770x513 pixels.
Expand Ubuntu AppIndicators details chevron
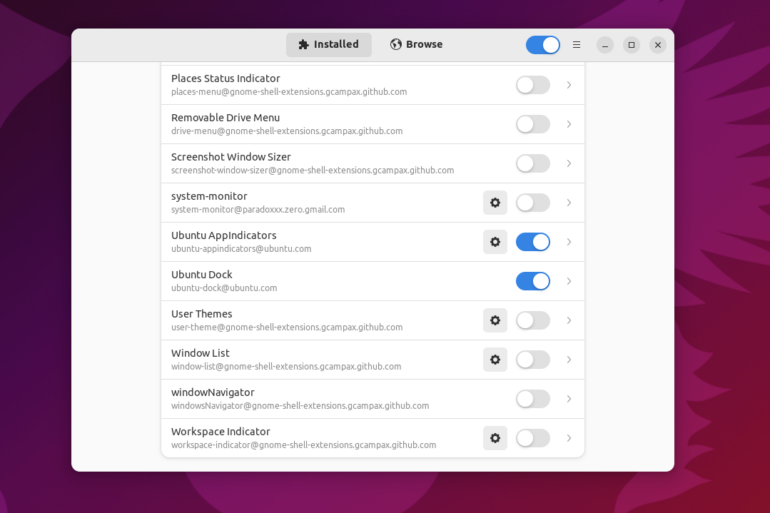569,242
